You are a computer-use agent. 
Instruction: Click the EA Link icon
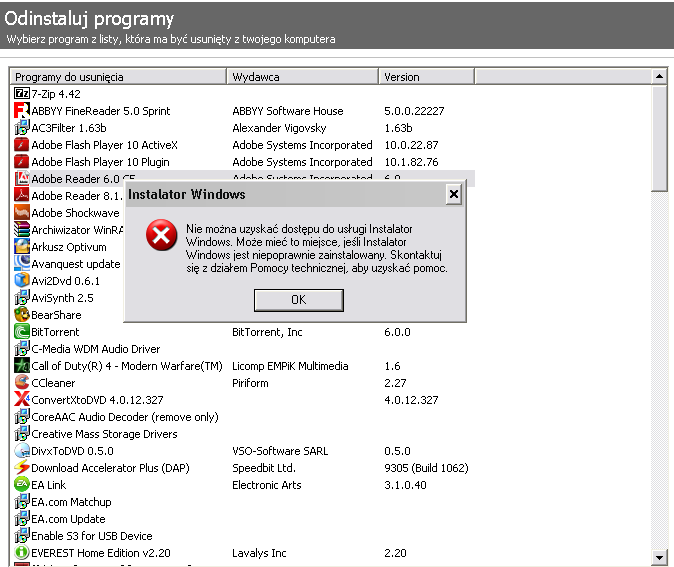pyautogui.click(x=21, y=484)
